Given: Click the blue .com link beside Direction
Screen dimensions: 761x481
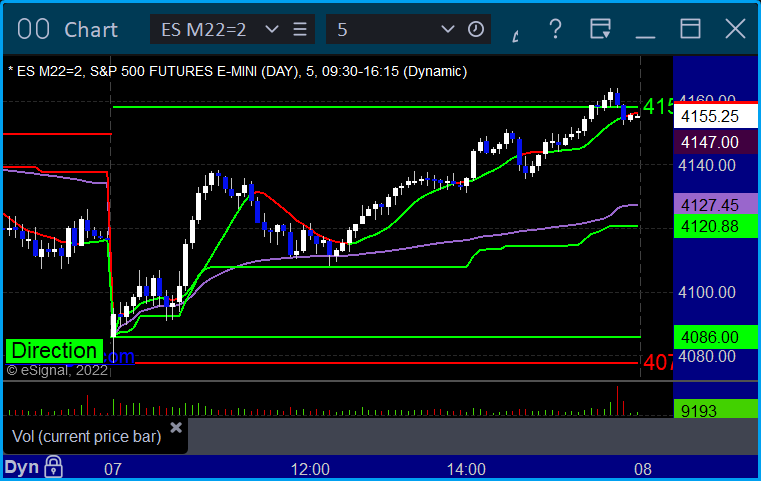Looking at the screenshot, I should pyautogui.click(x=119, y=356).
